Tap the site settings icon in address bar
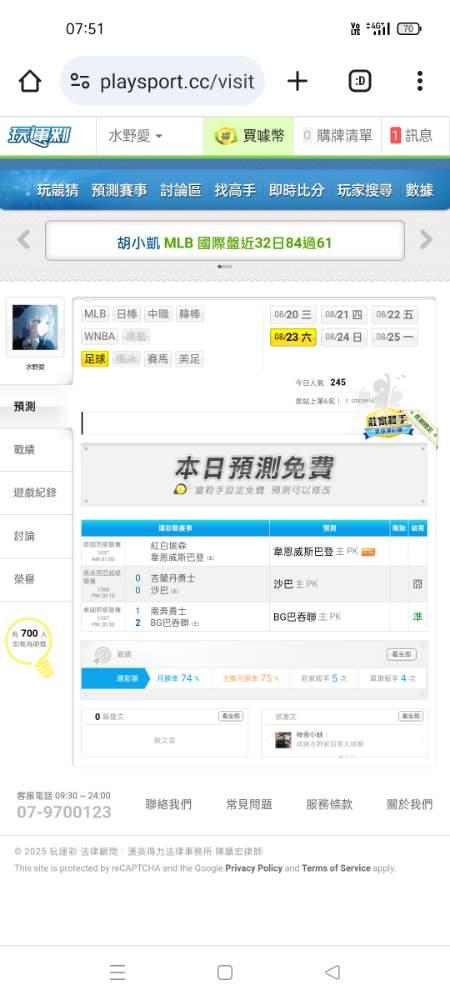 pos(80,81)
